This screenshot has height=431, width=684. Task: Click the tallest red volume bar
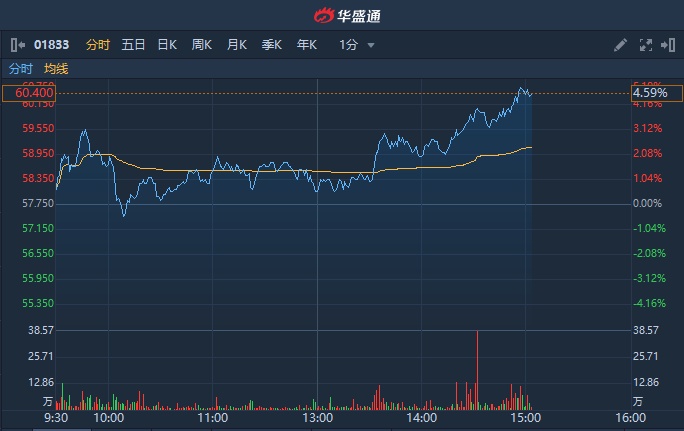click(x=477, y=370)
